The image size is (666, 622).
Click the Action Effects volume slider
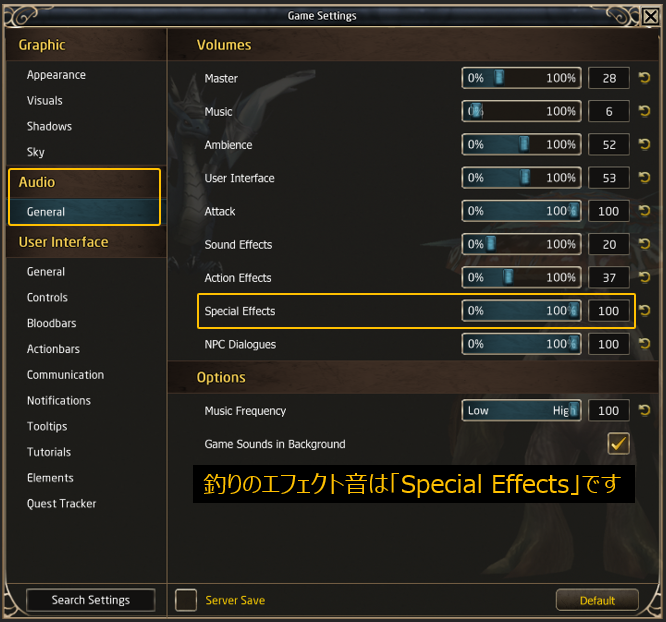[521, 277]
